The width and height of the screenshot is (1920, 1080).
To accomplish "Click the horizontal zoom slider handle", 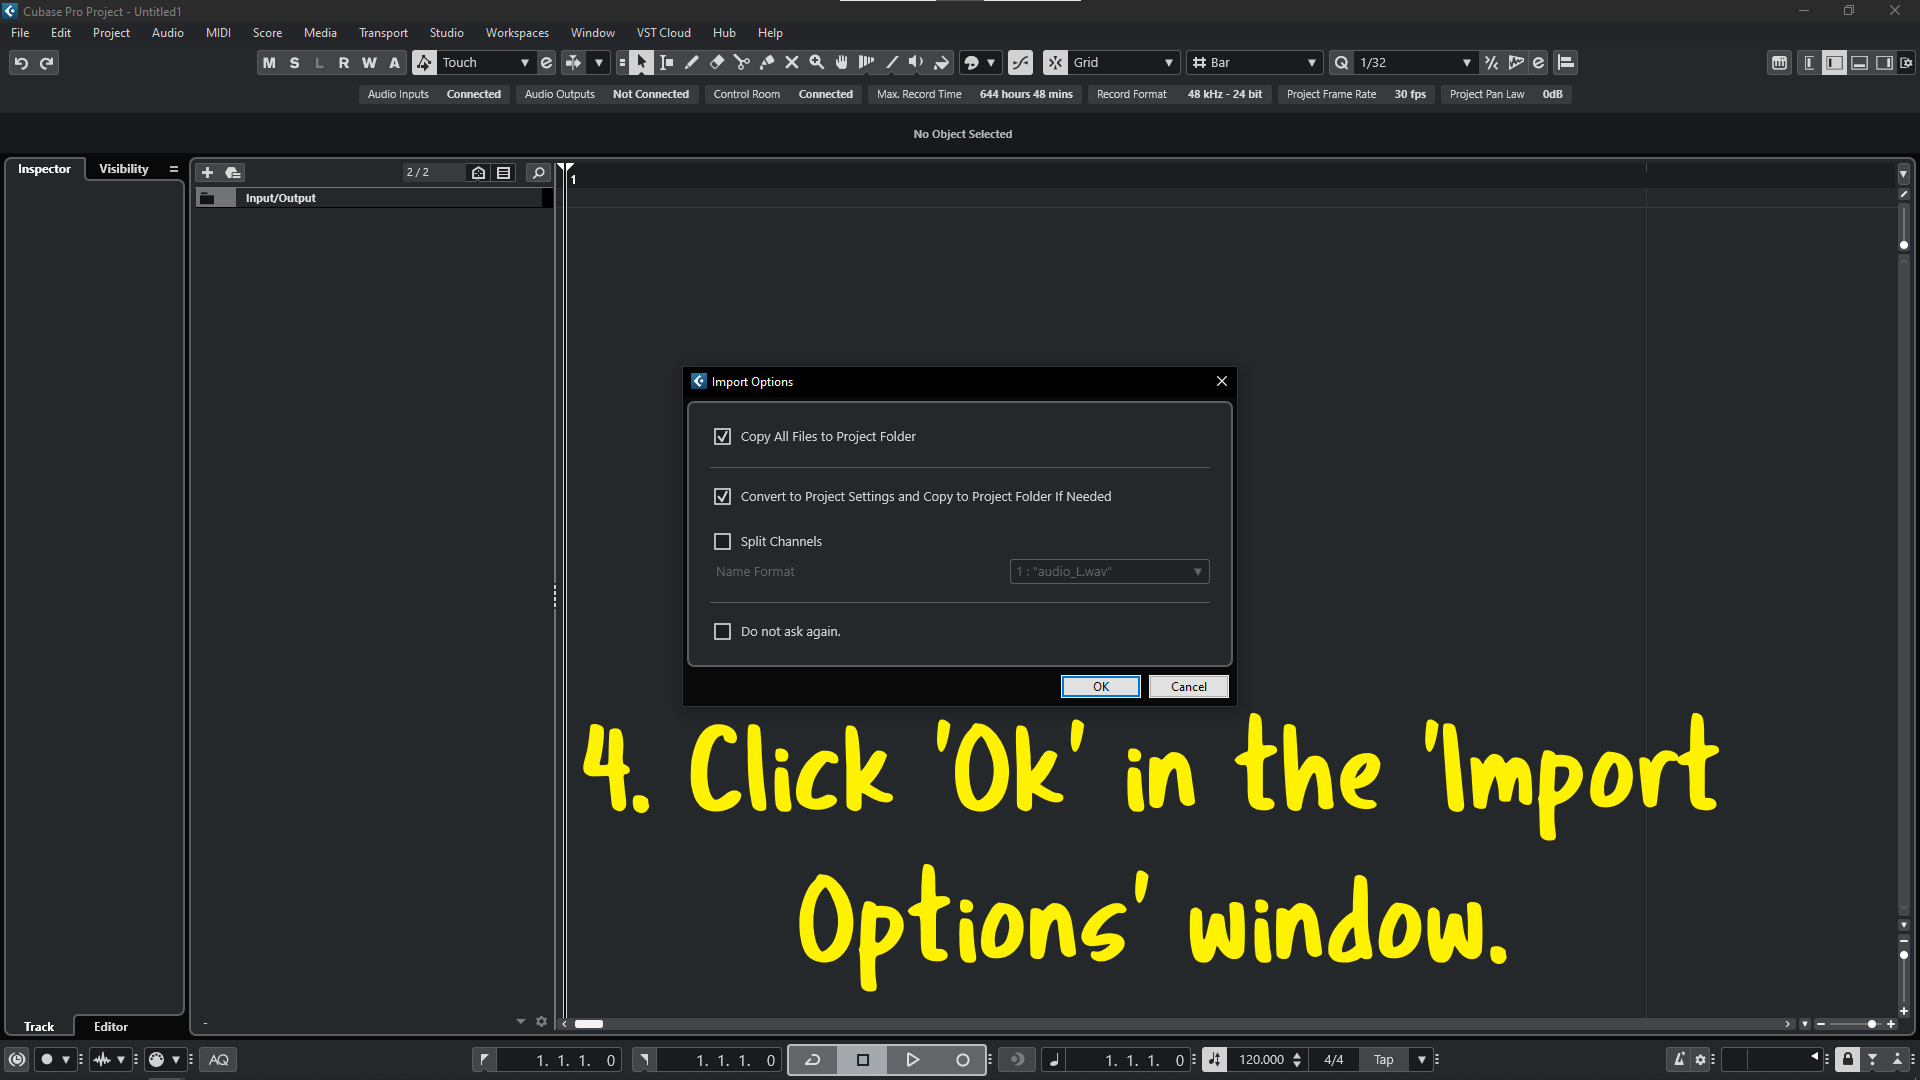I will (1872, 1024).
